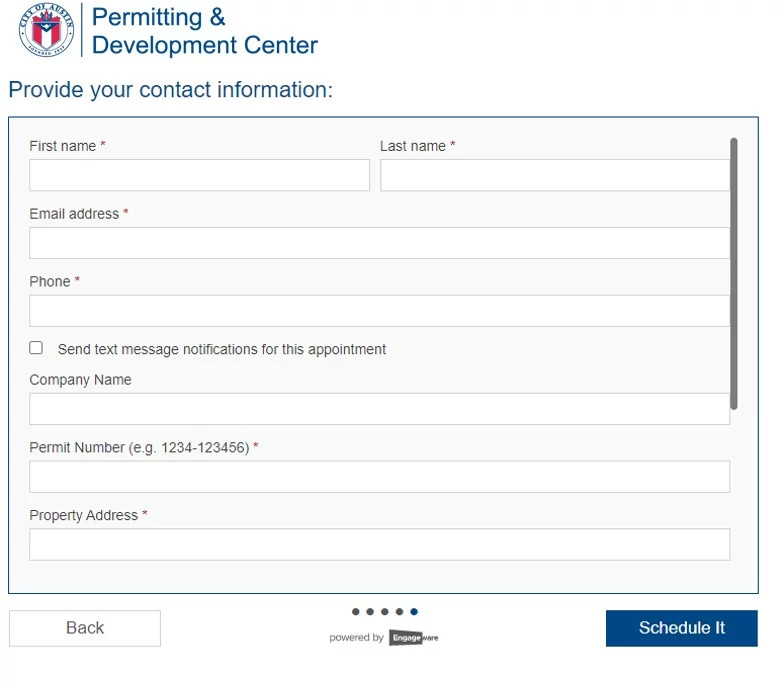Viewport: 783px width, 681px height.
Task: Click the Engageware logo
Action: tap(413, 637)
